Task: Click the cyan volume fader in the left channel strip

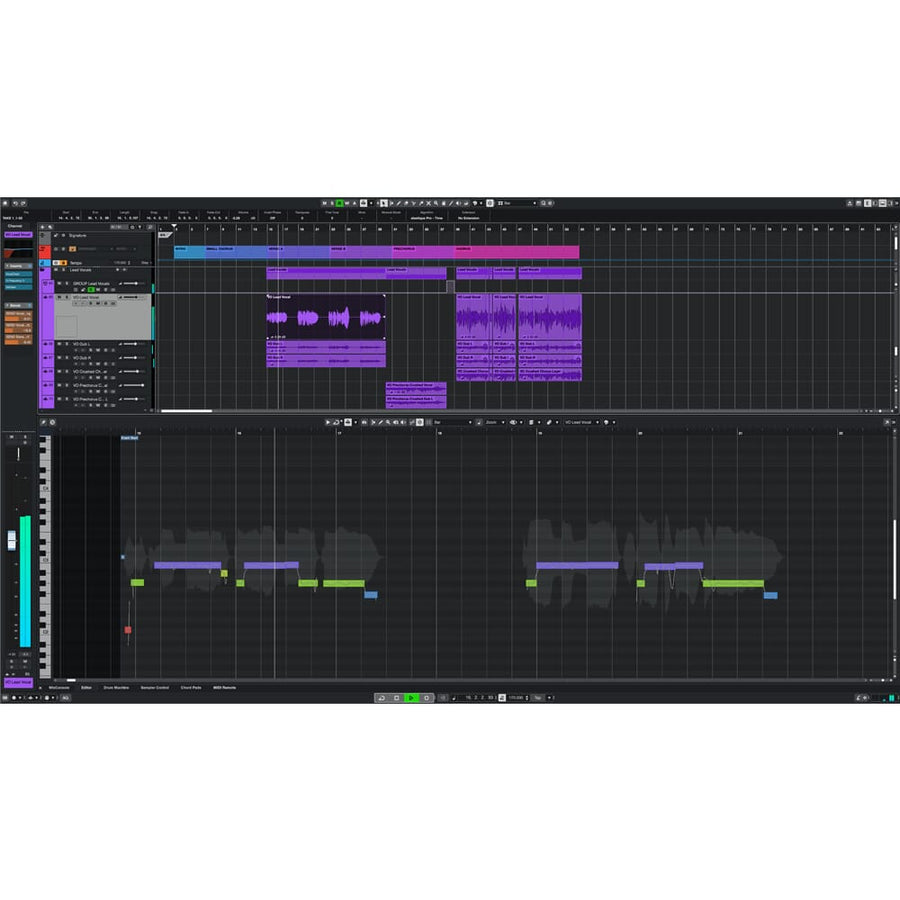Action: (x=22, y=580)
